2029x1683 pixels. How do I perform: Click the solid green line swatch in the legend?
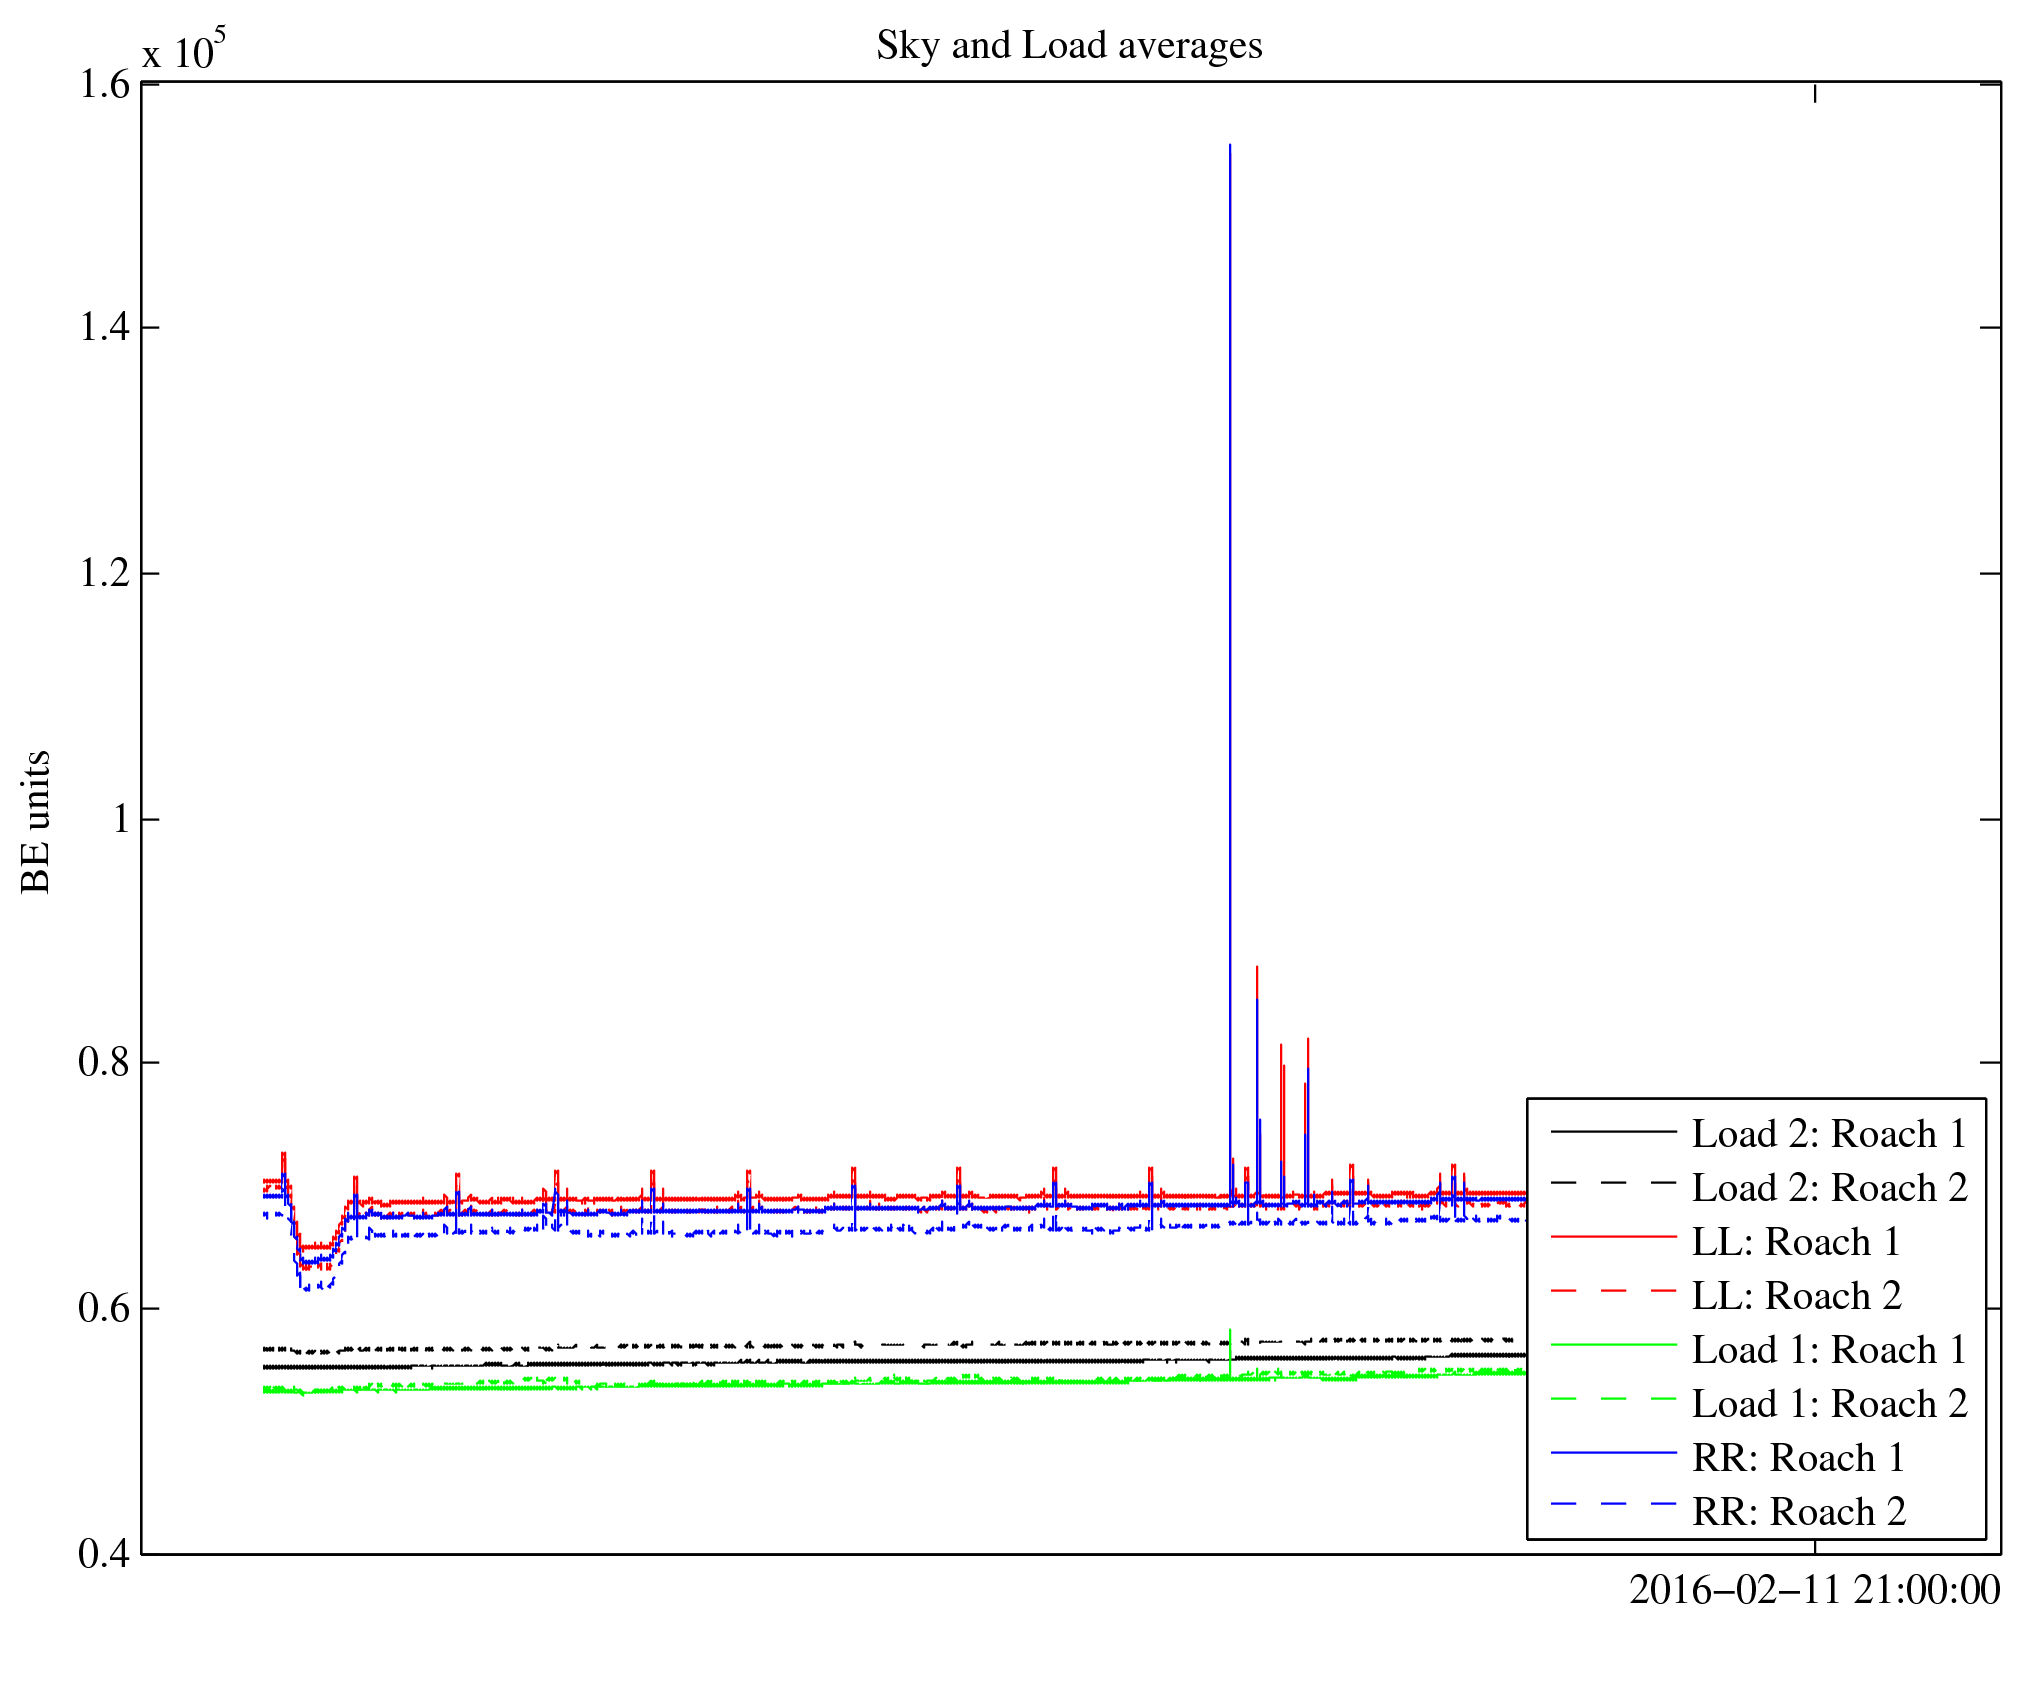pos(1613,1346)
